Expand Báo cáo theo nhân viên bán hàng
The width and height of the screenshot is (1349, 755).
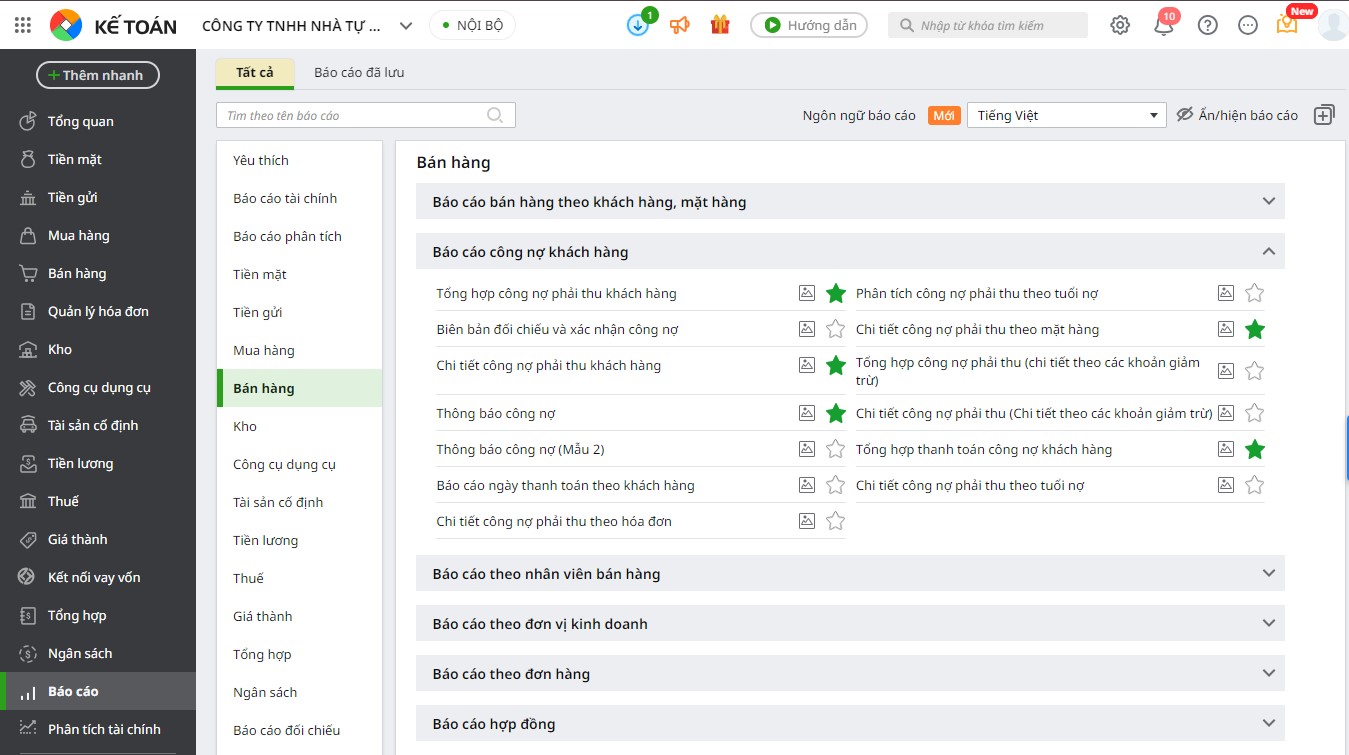pos(850,574)
